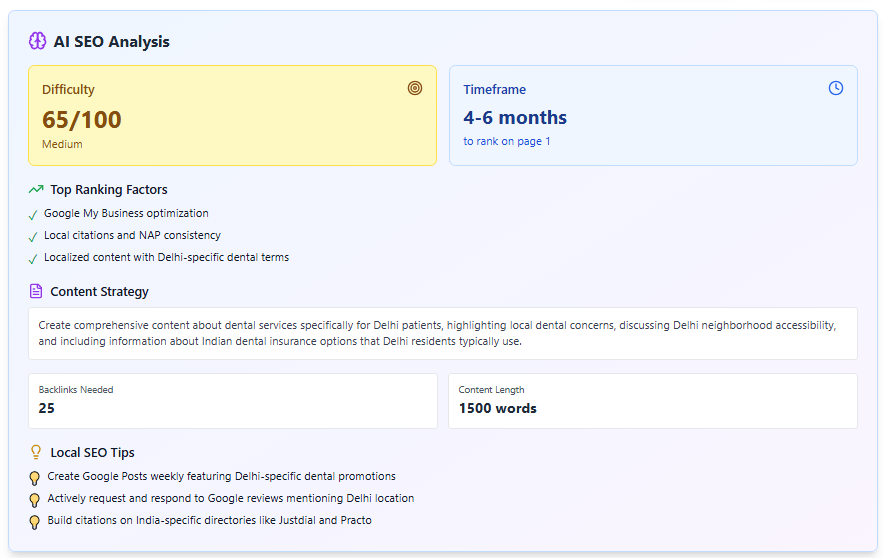Image resolution: width=884 pixels, height=558 pixels.
Task: Click the 'Create Google Posts weekly' tip text
Action: pyautogui.click(x=222, y=476)
